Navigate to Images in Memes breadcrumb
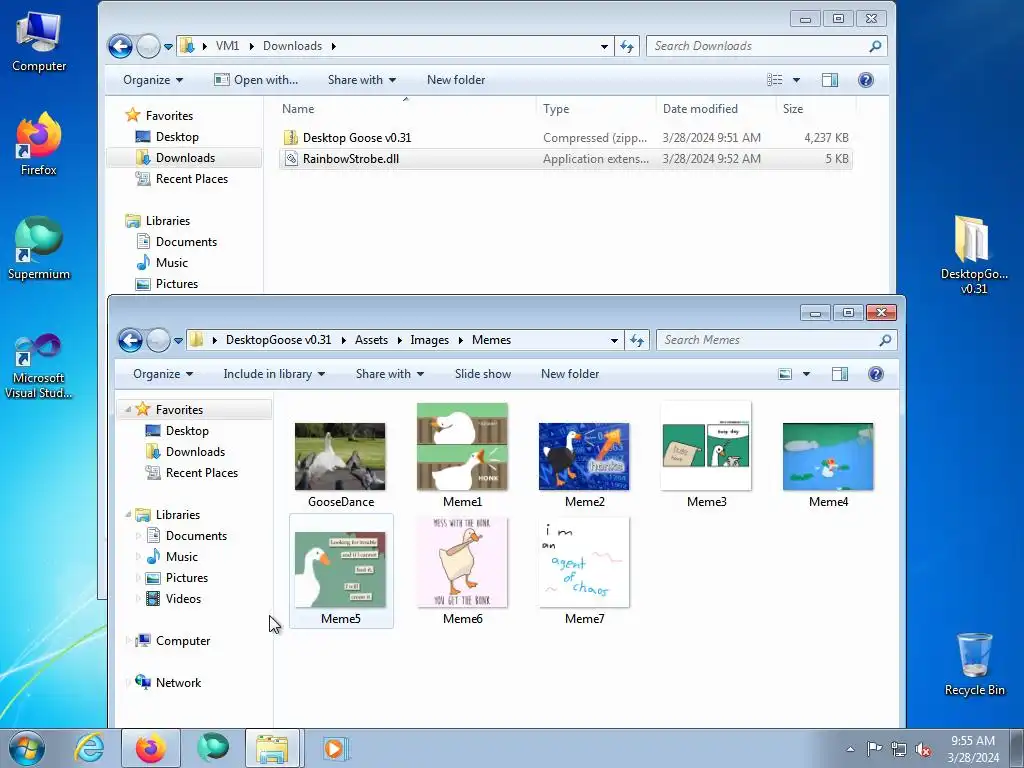1024x768 pixels. click(x=430, y=340)
